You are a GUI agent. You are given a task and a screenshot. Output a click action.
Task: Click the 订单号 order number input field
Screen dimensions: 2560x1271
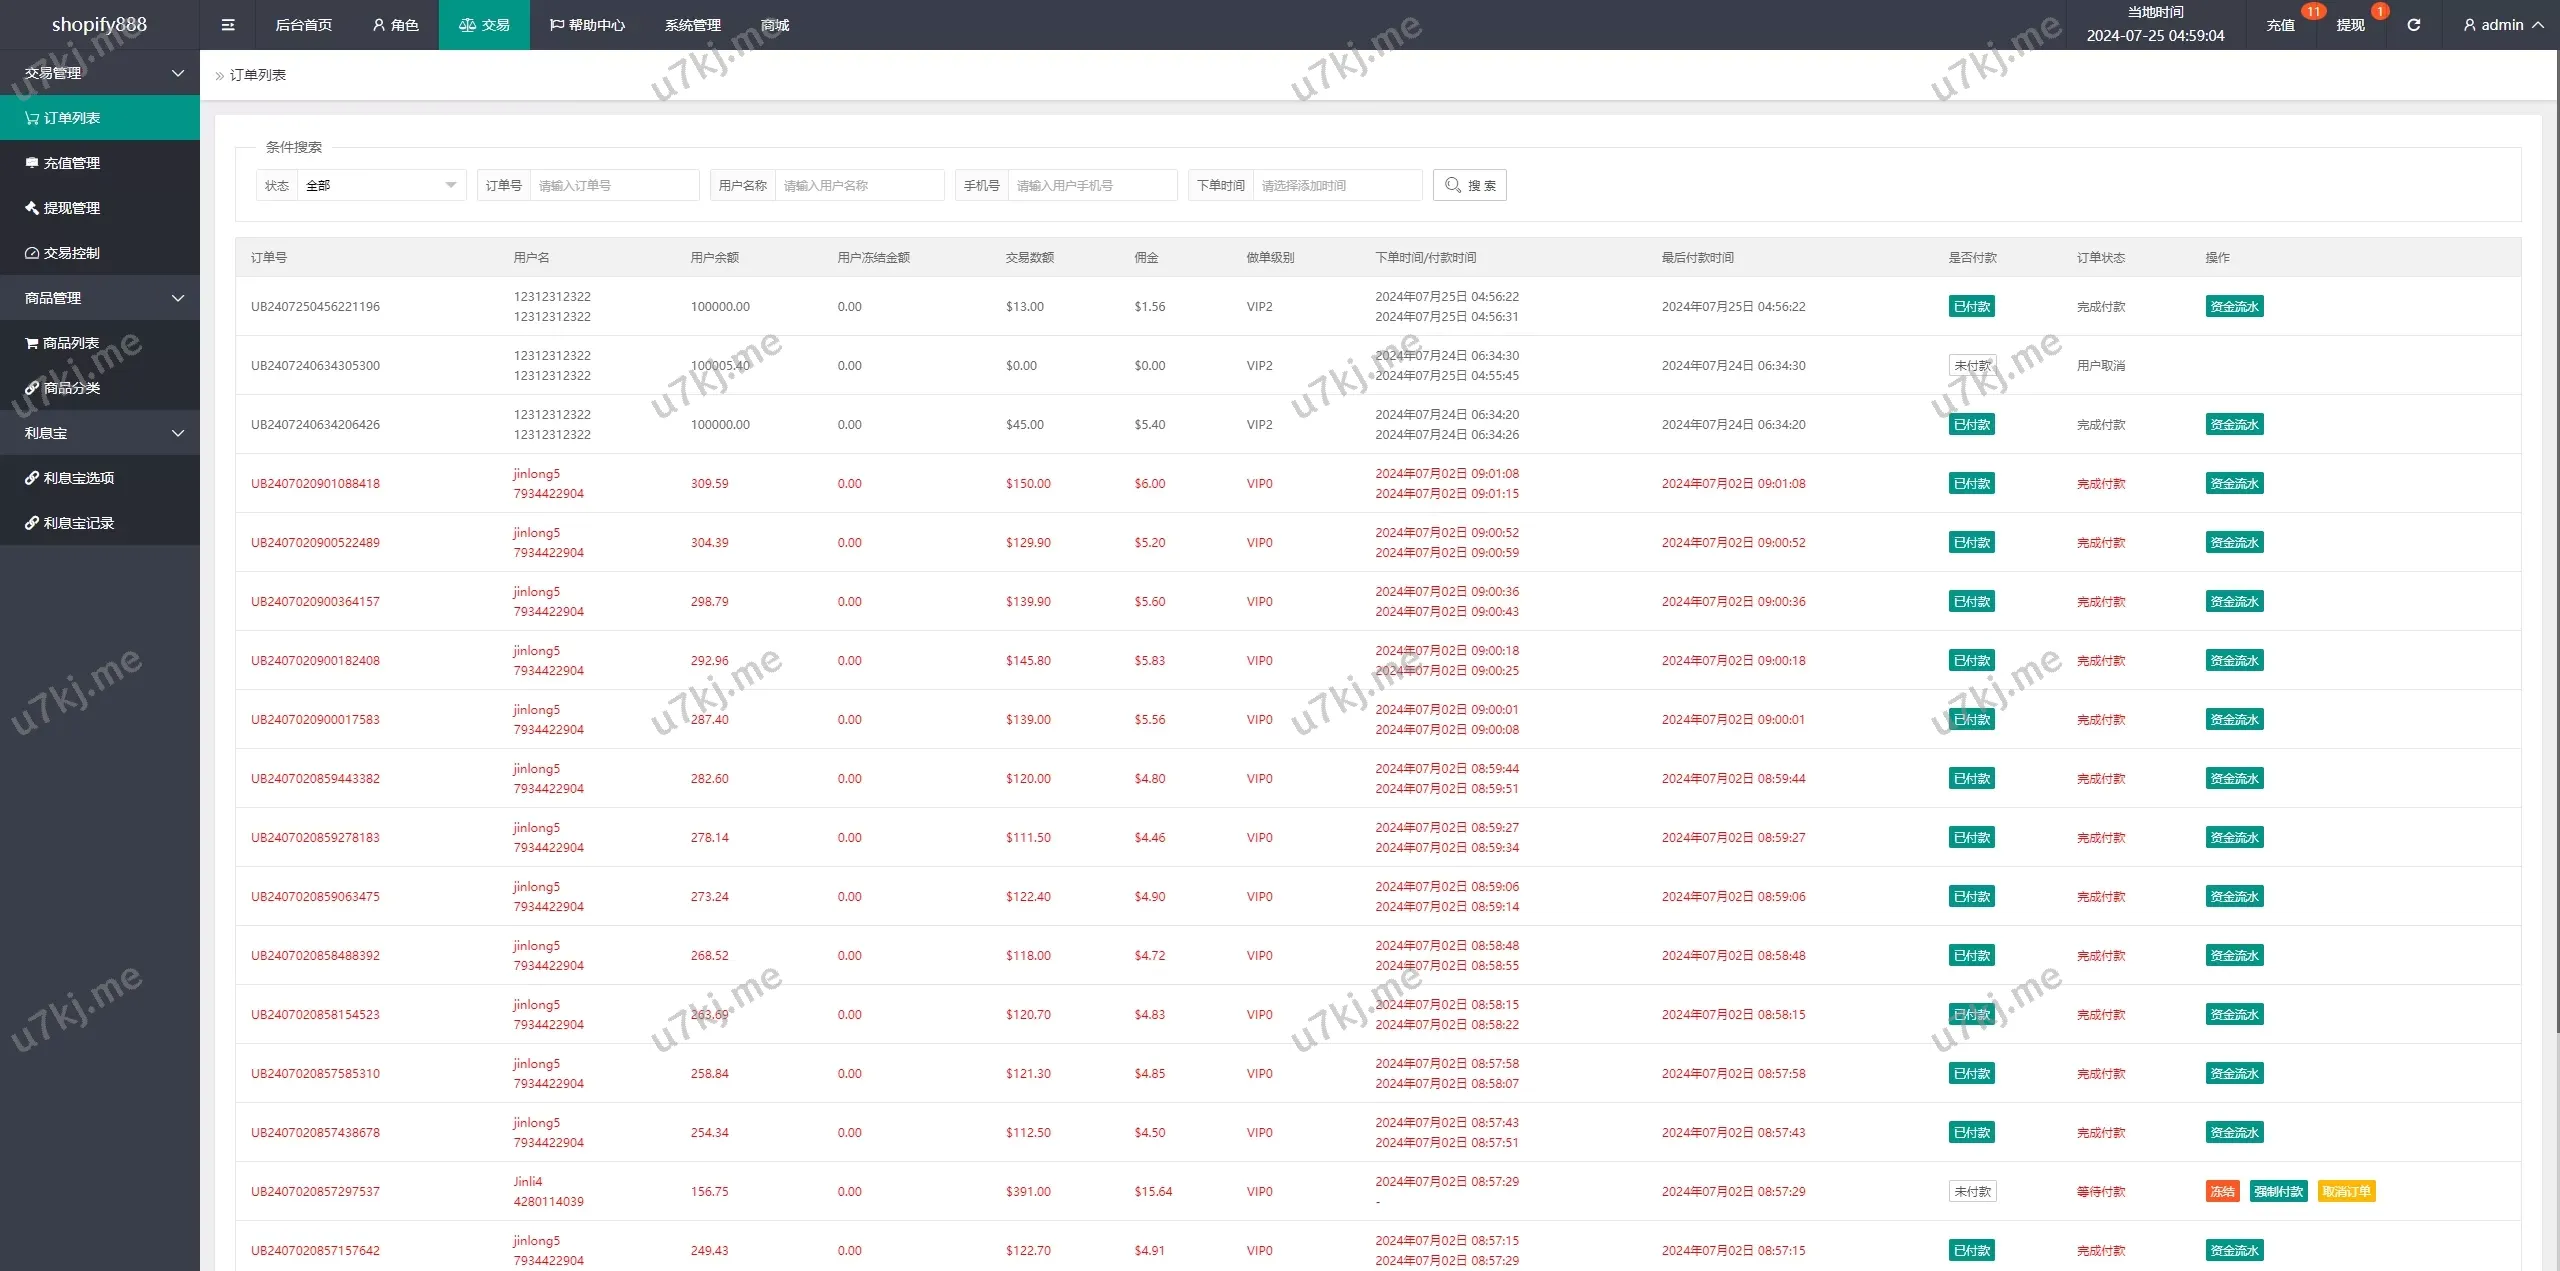coord(613,185)
